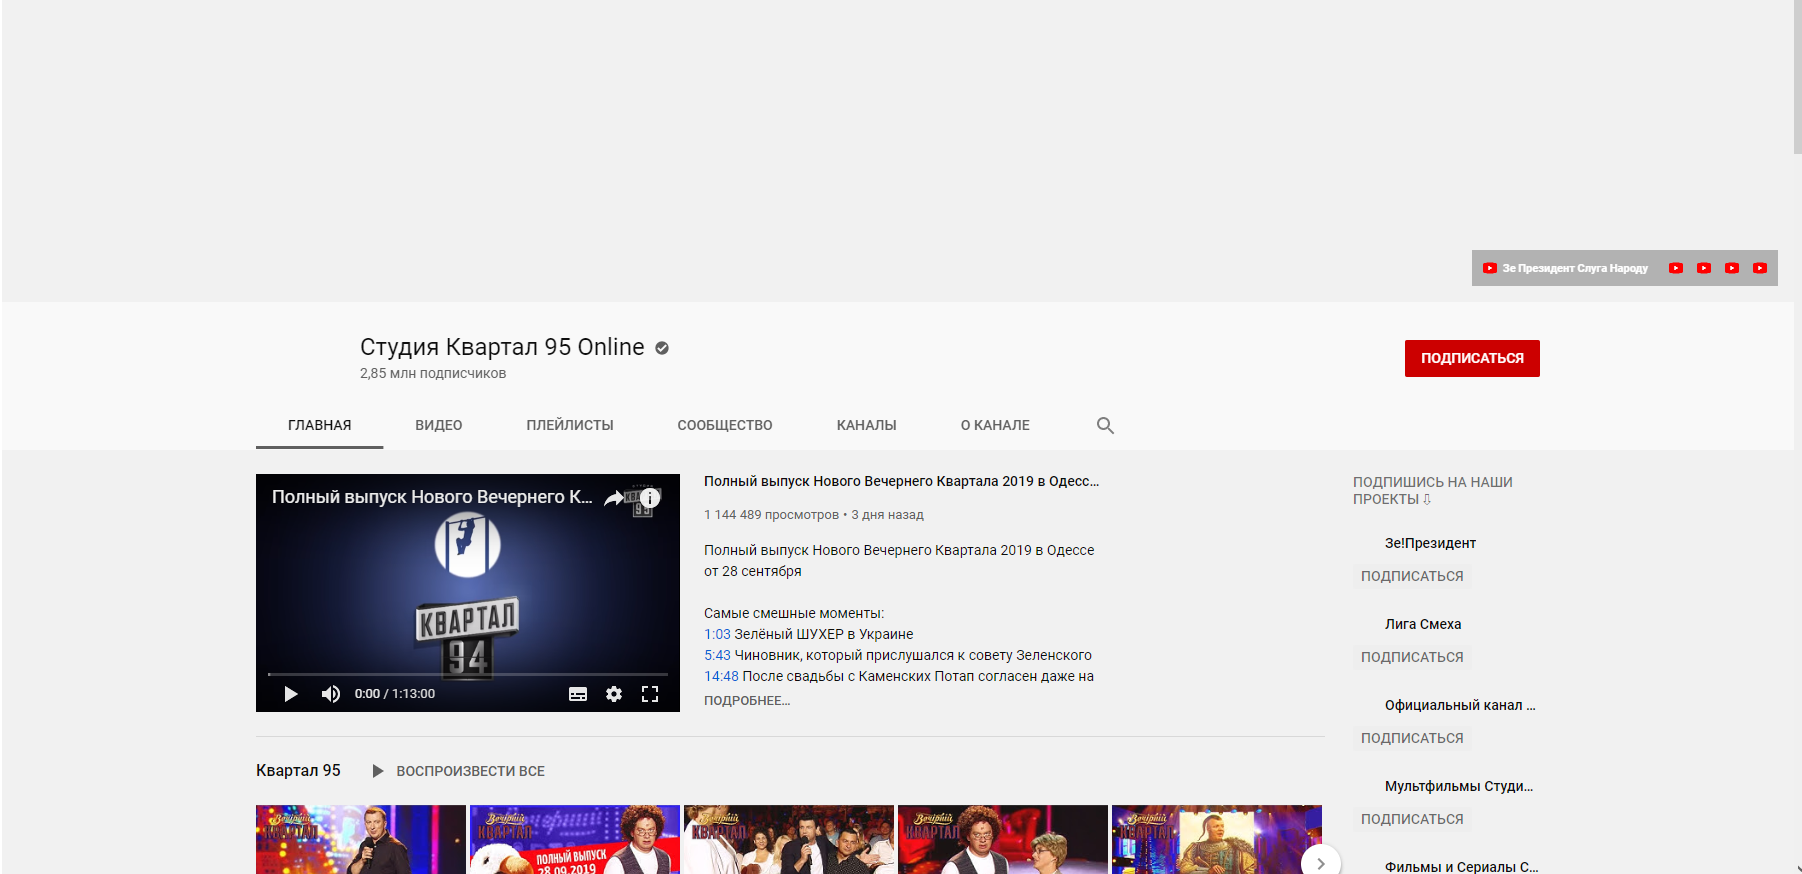Screen dimensions: 1802x874
Task: Click the 2,85 млн подписчиков text
Action: (x=433, y=373)
